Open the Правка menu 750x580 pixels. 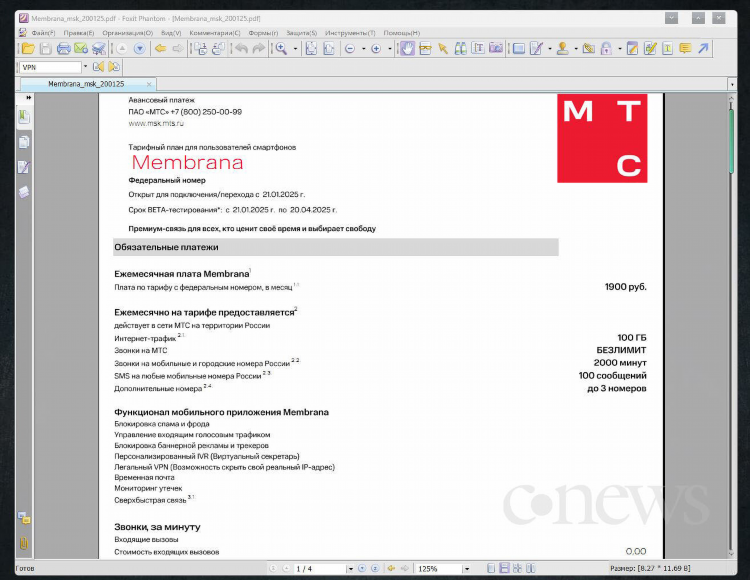[x=79, y=33]
